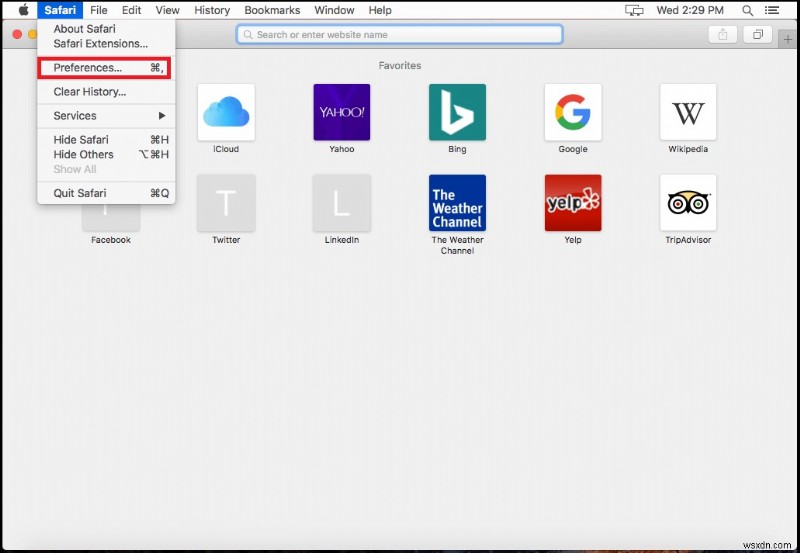Choose Clear History… menu entry
This screenshot has width=800, height=553.
pyautogui.click(x=106, y=92)
